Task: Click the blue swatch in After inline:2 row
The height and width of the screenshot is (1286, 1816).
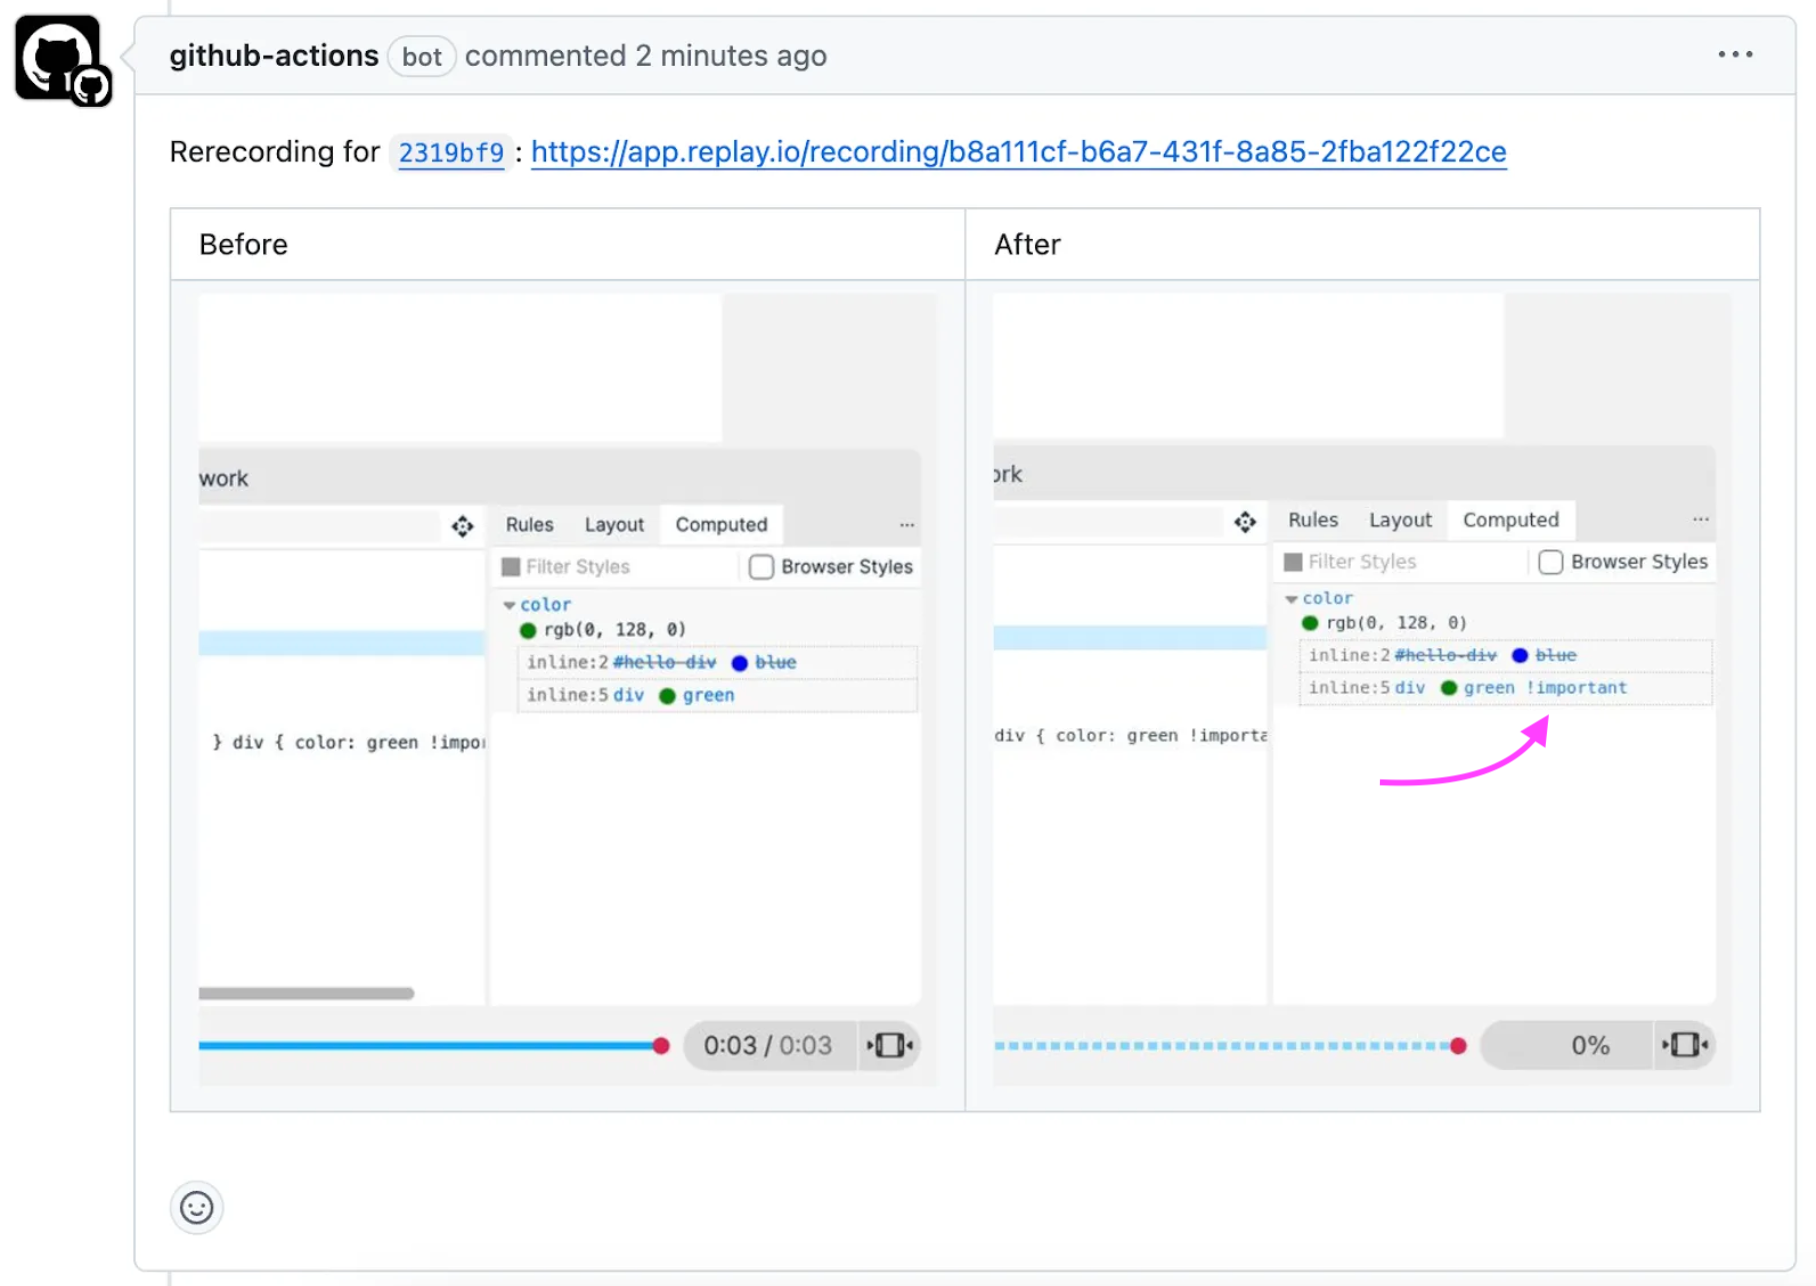Action: (x=1520, y=656)
